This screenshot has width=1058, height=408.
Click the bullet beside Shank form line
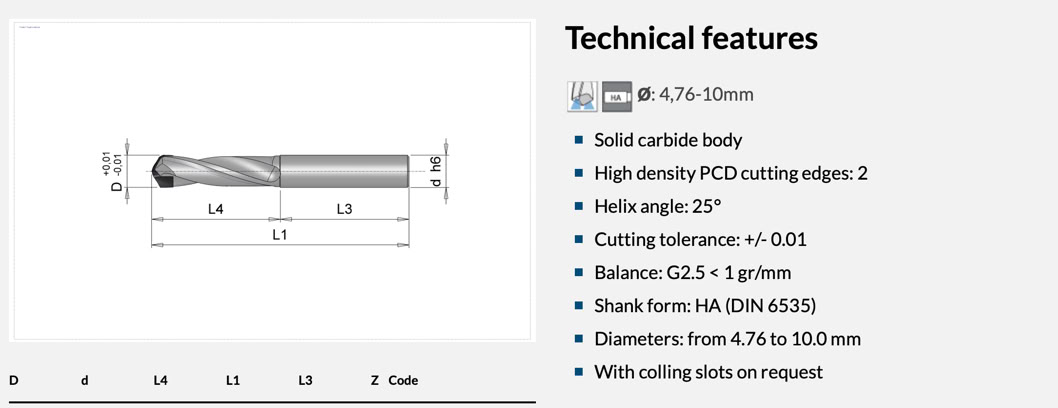pyautogui.click(x=579, y=305)
